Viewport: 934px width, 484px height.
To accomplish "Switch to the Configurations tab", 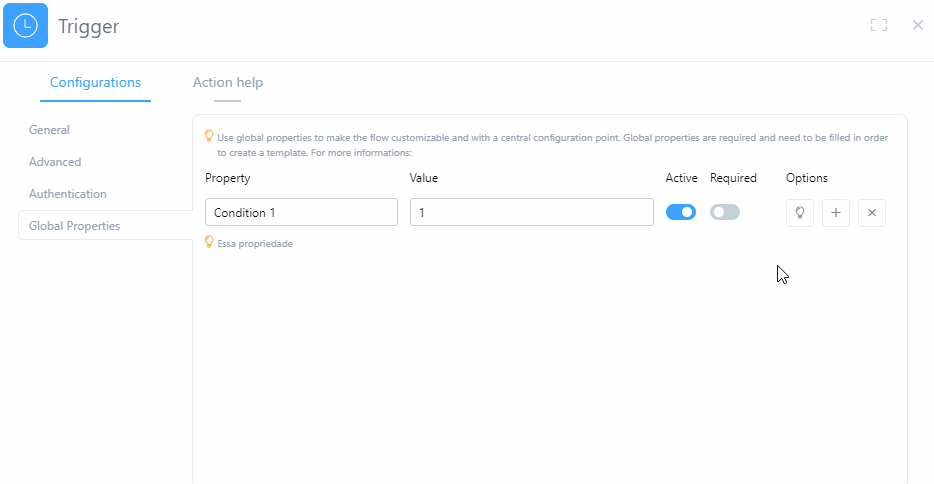I will tap(95, 83).
